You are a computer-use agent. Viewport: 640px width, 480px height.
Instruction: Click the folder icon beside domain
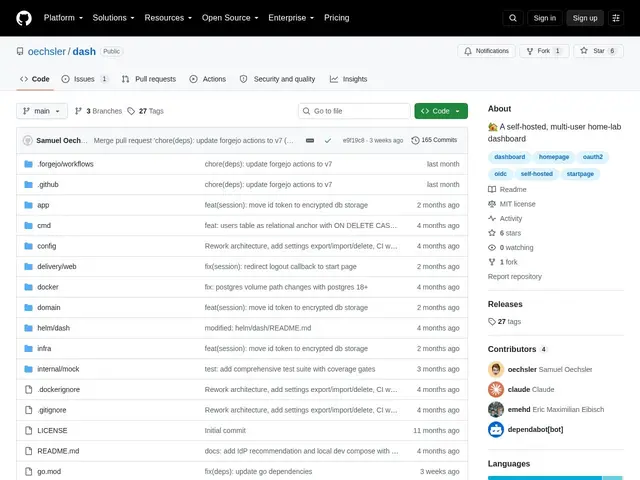pyautogui.click(x=28, y=307)
